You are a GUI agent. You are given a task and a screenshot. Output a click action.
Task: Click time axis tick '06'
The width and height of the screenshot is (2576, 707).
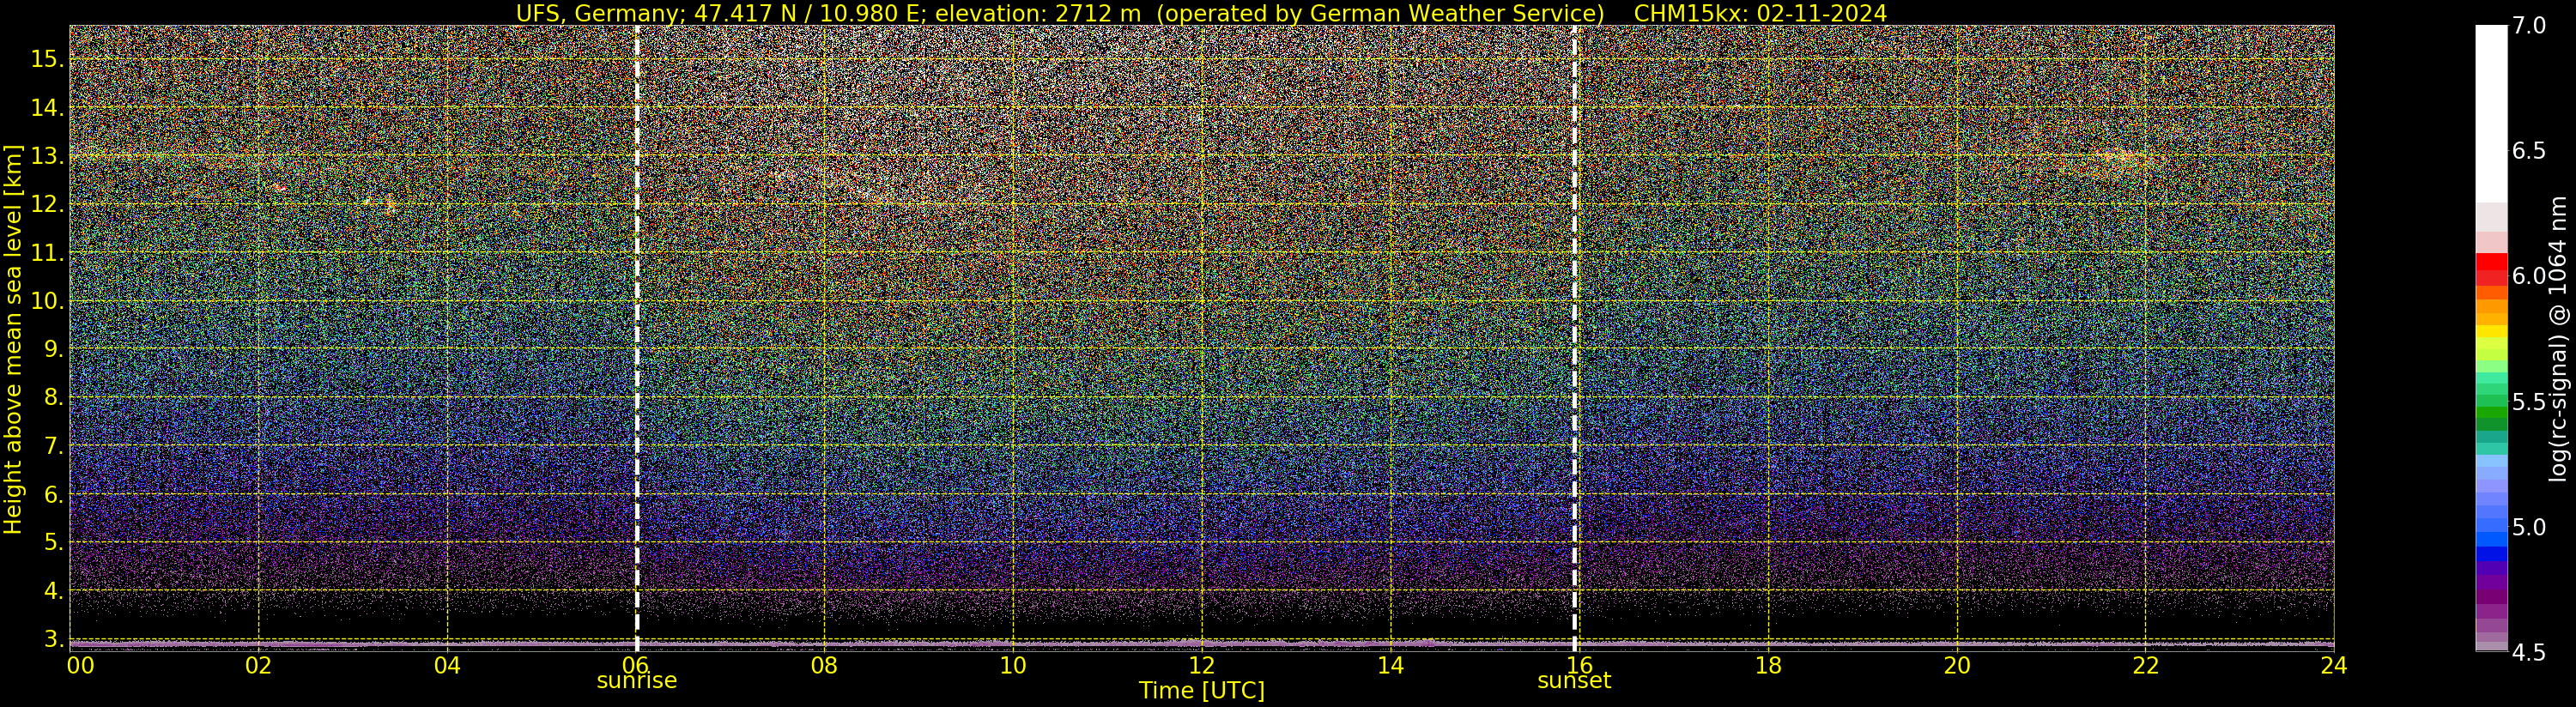tap(636, 665)
